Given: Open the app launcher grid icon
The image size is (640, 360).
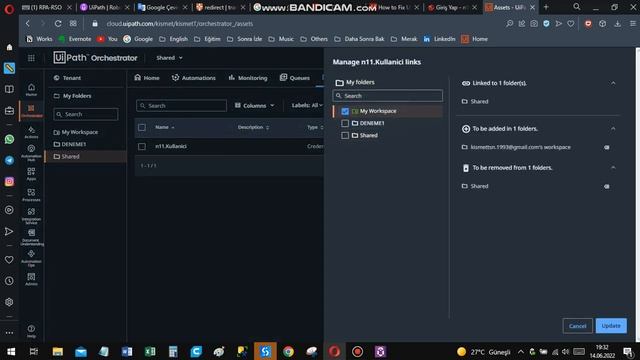Looking at the screenshot, I should (x=31, y=58).
